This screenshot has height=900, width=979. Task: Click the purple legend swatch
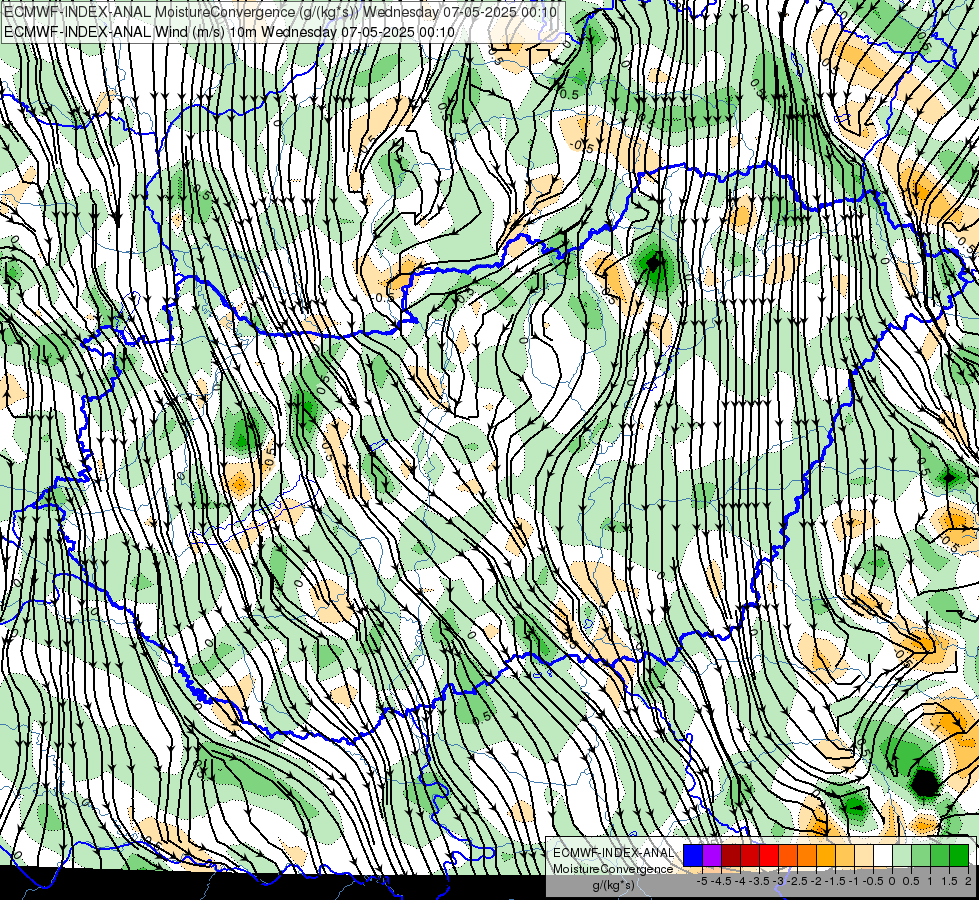point(712,855)
